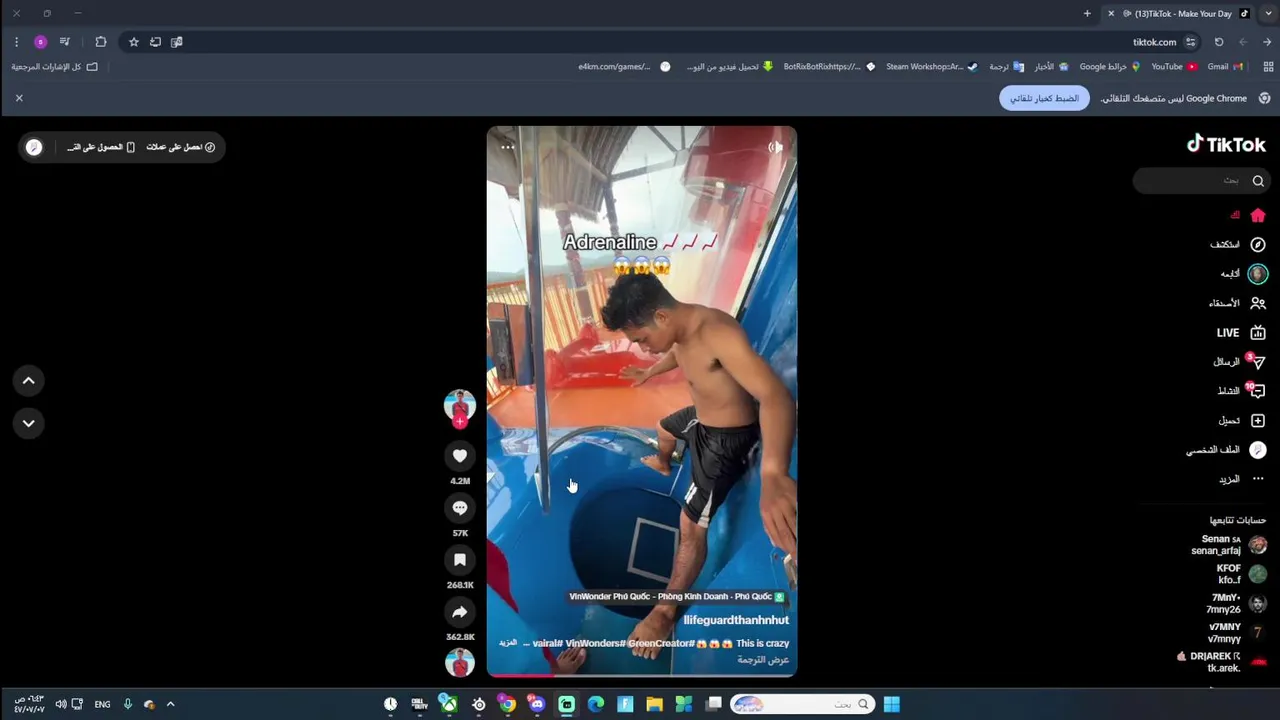Open File Explorer from the taskbar

[x=654, y=704]
